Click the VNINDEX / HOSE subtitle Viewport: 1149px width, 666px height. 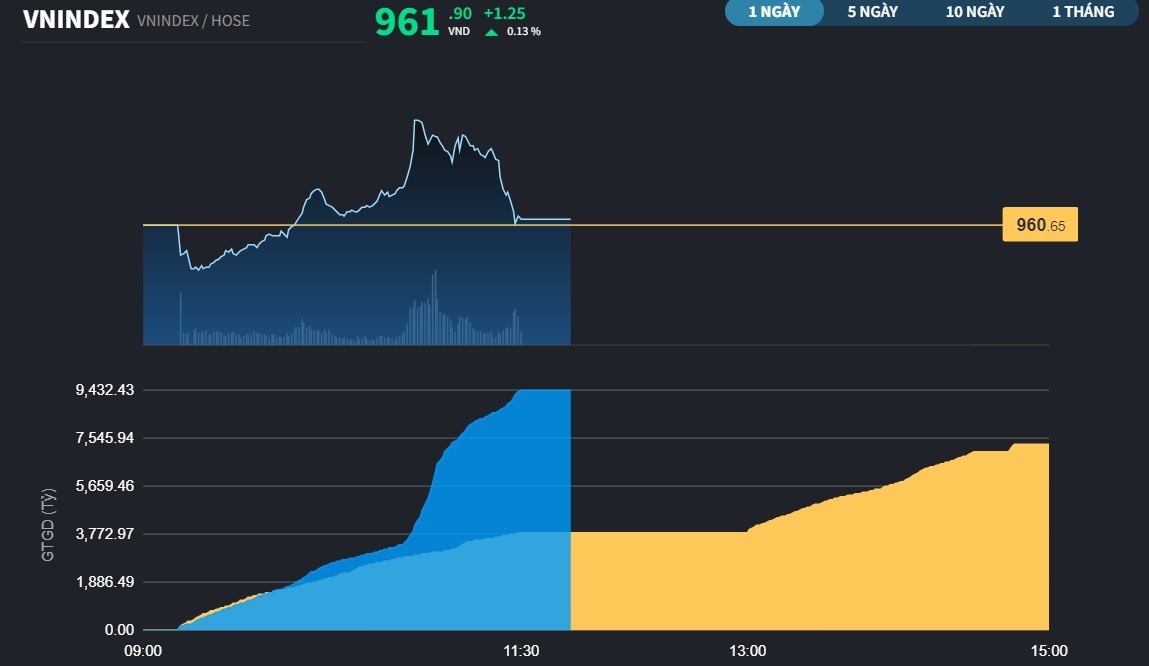193,21
